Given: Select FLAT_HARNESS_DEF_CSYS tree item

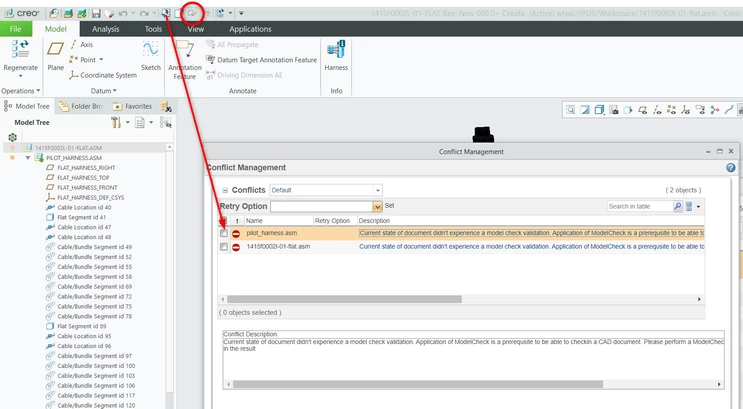Looking at the screenshot, I should [x=90, y=198].
